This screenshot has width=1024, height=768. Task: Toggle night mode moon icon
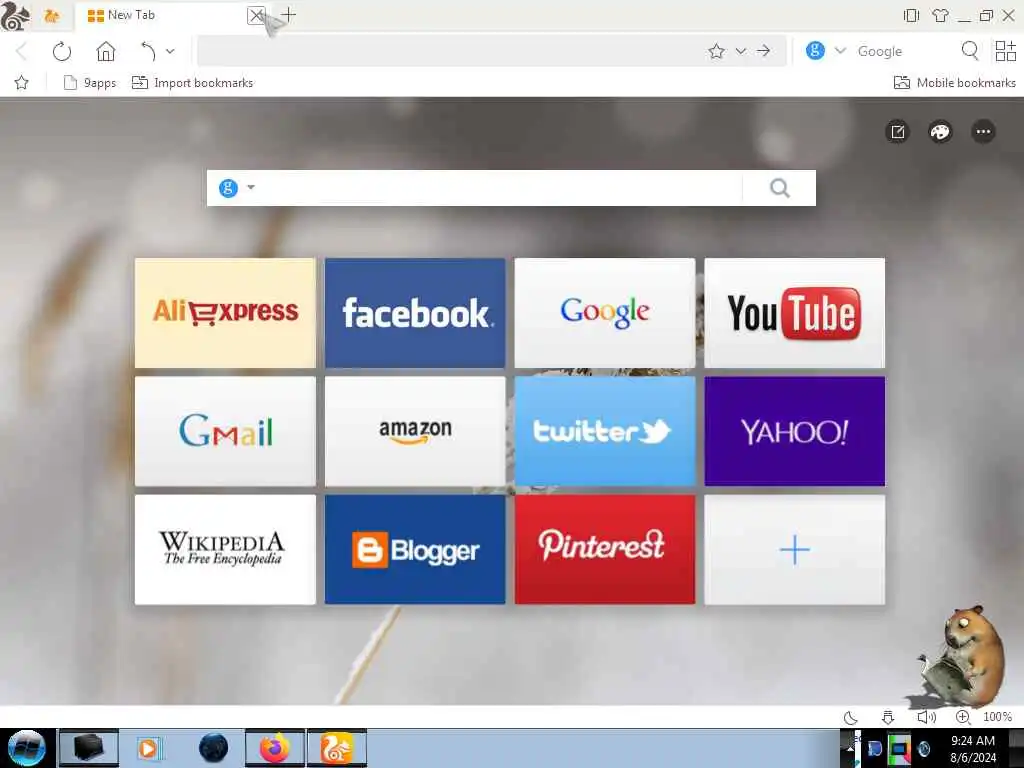pos(850,717)
